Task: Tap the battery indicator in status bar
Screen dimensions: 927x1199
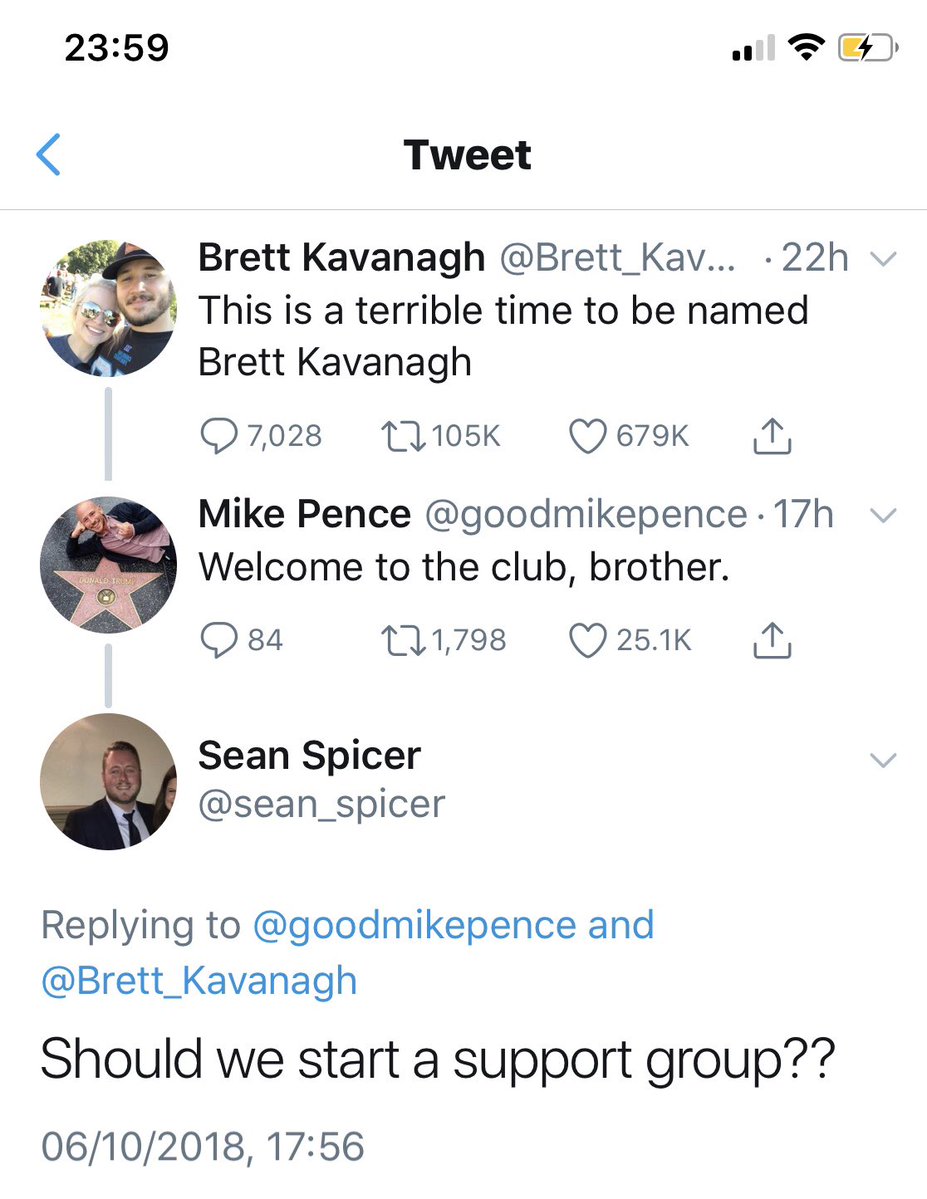Action: point(867,48)
